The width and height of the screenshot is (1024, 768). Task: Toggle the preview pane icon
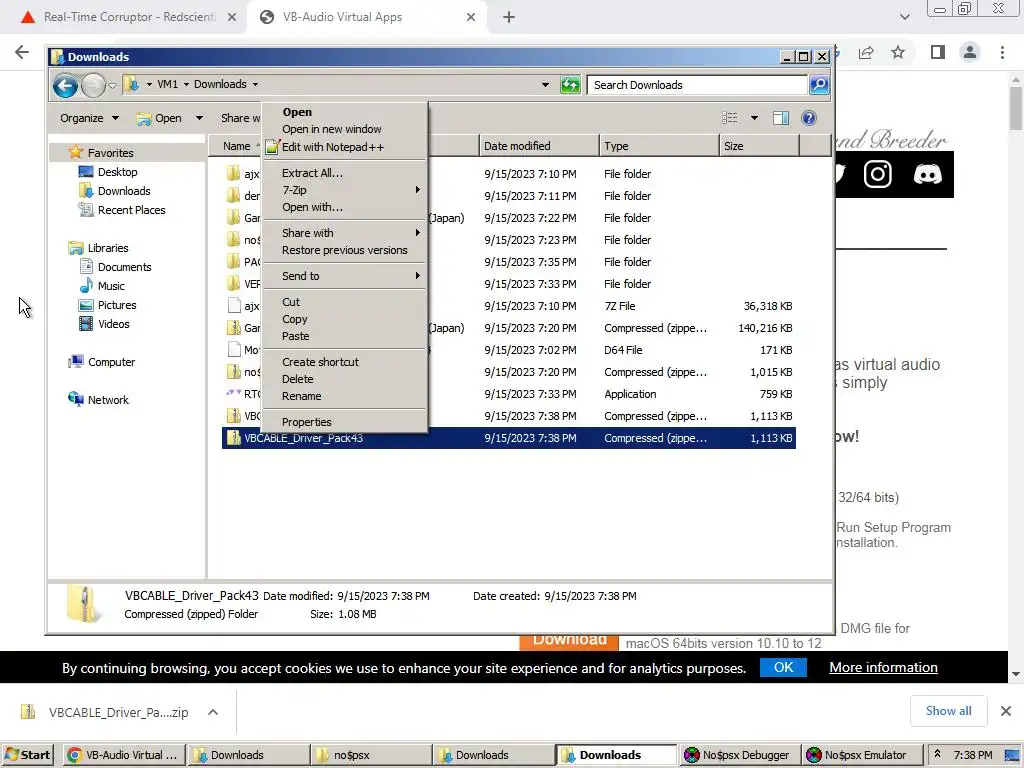point(781,118)
